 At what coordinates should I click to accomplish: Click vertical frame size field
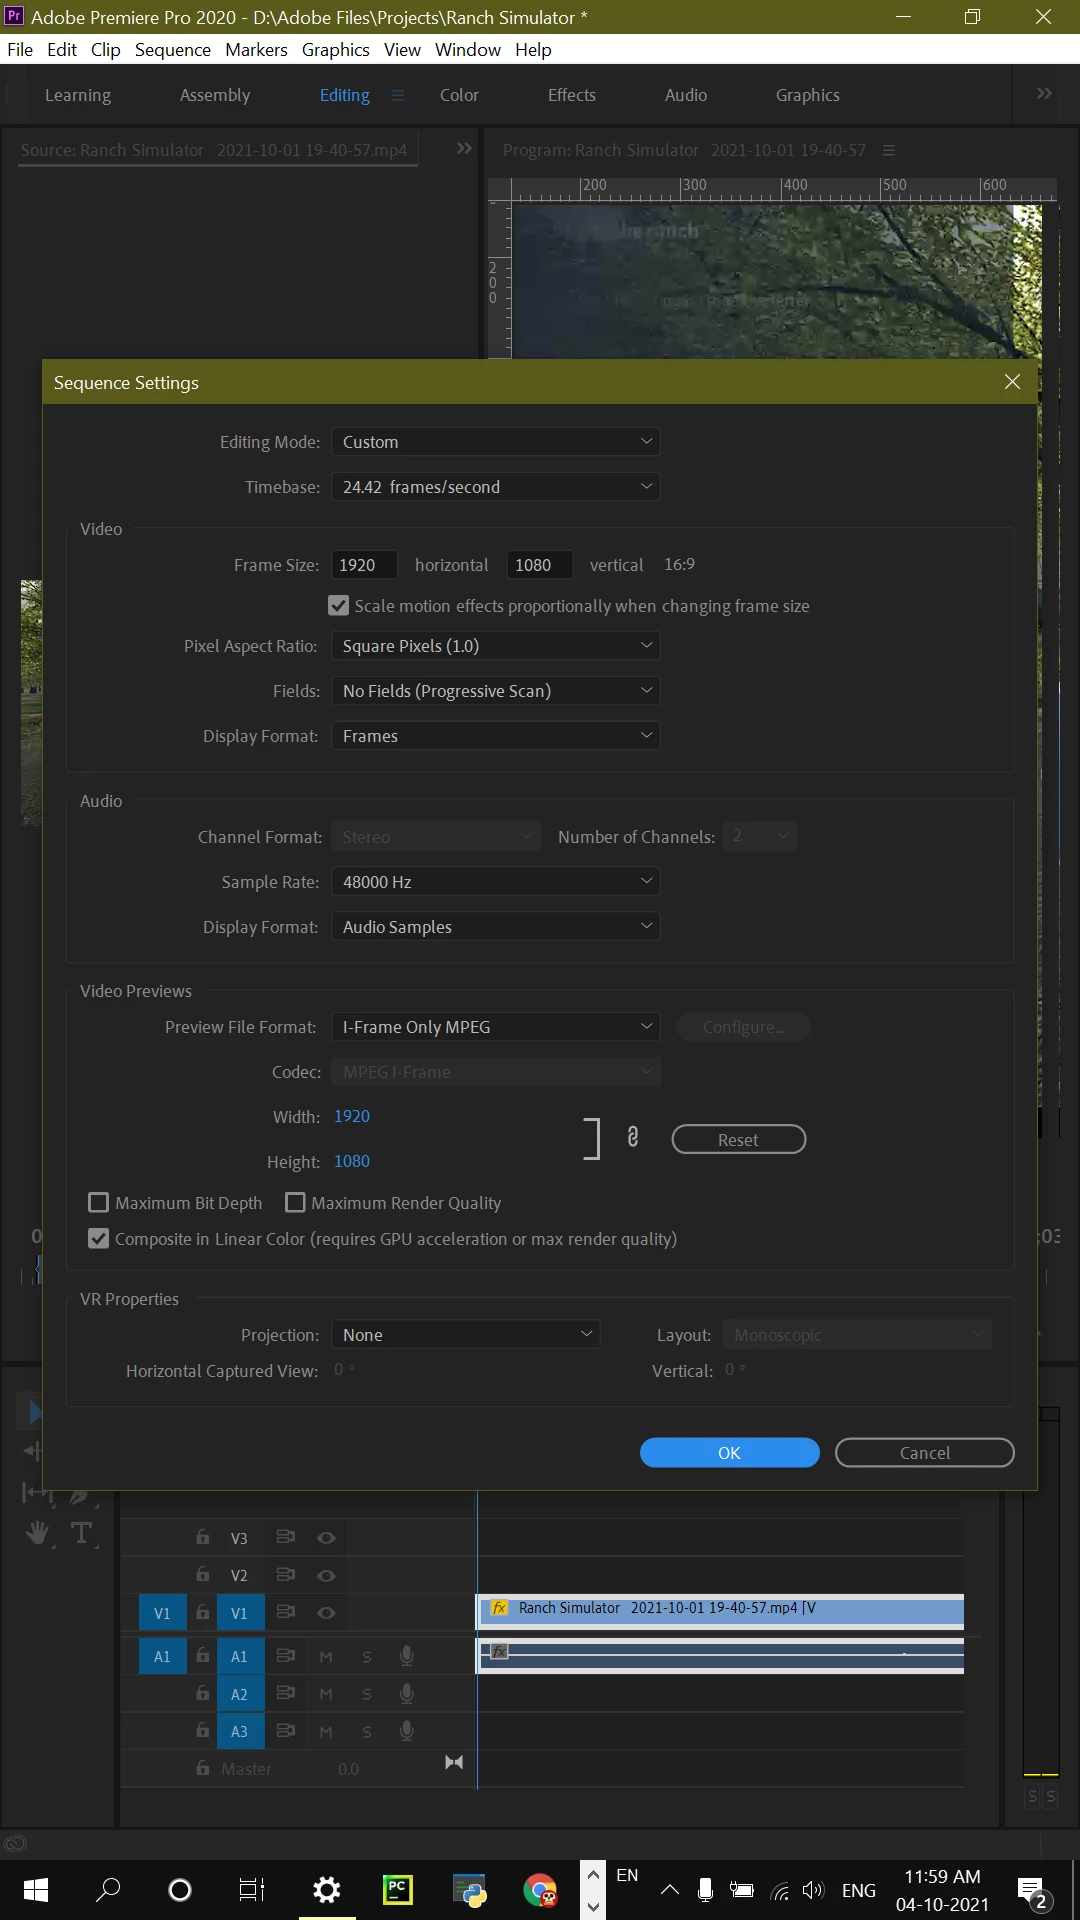click(540, 565)
